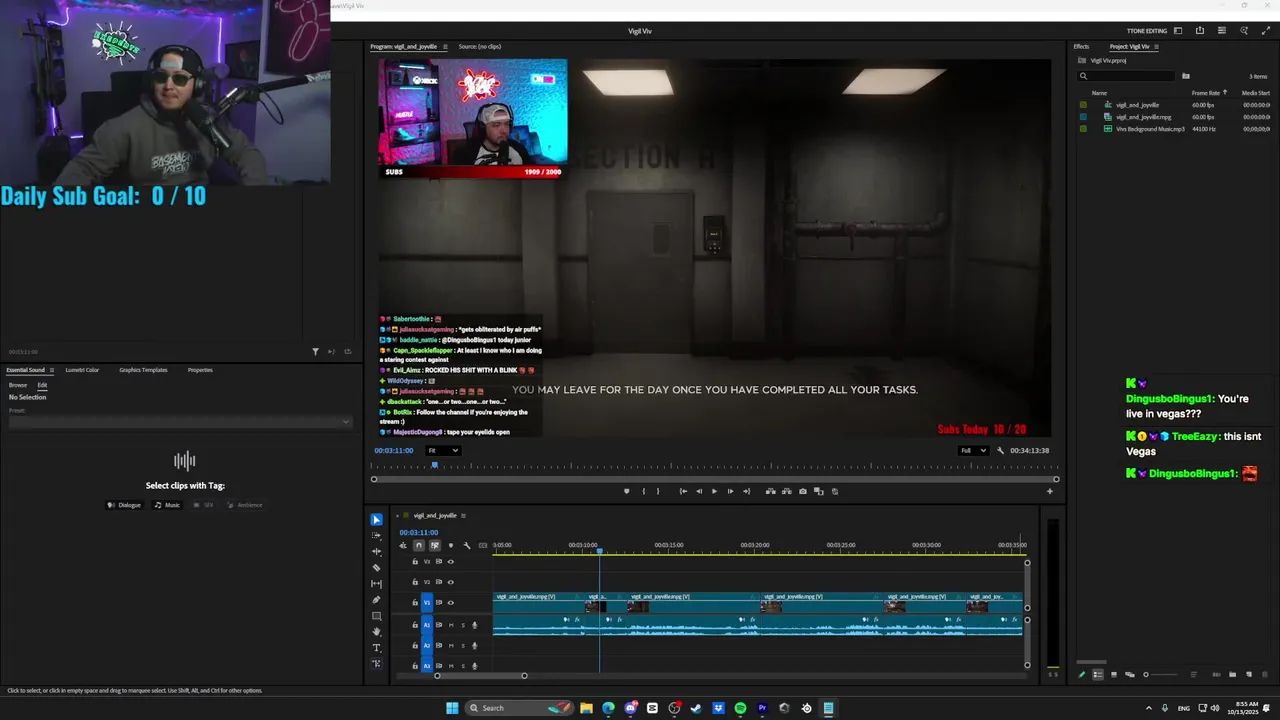Mute audio track A1

[x=451, y=625]
